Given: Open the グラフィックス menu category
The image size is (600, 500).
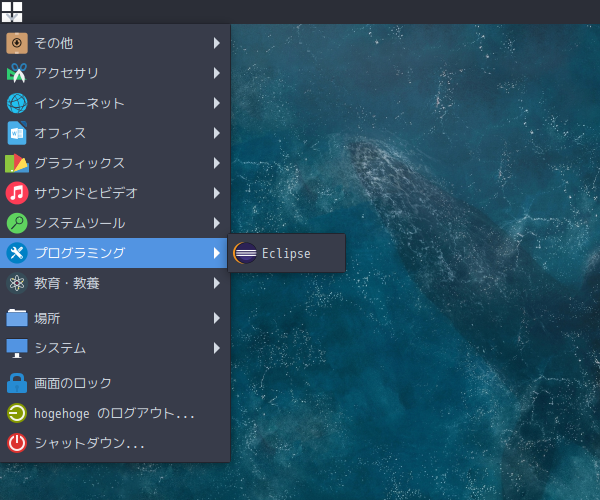Looking at the screenshot, I should click(x=114, y=163).
